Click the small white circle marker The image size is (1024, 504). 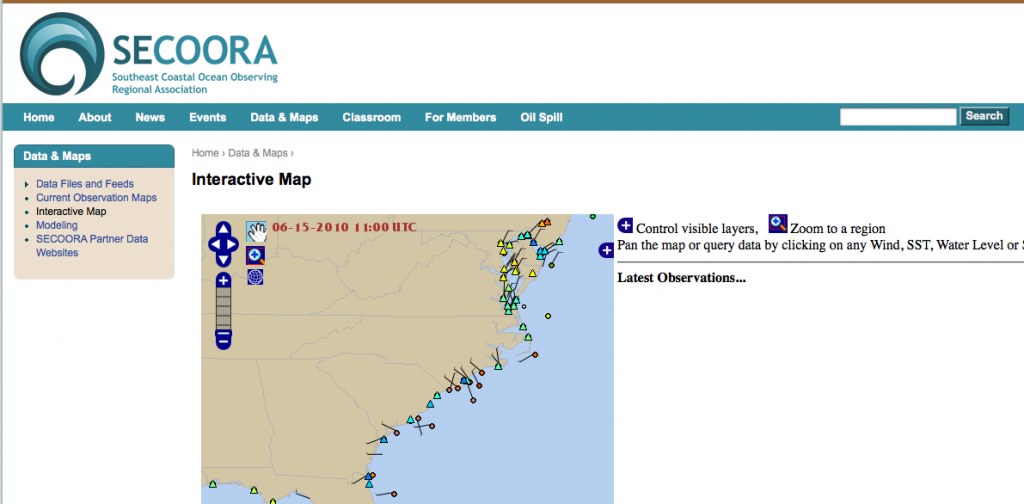coord(524,306)
